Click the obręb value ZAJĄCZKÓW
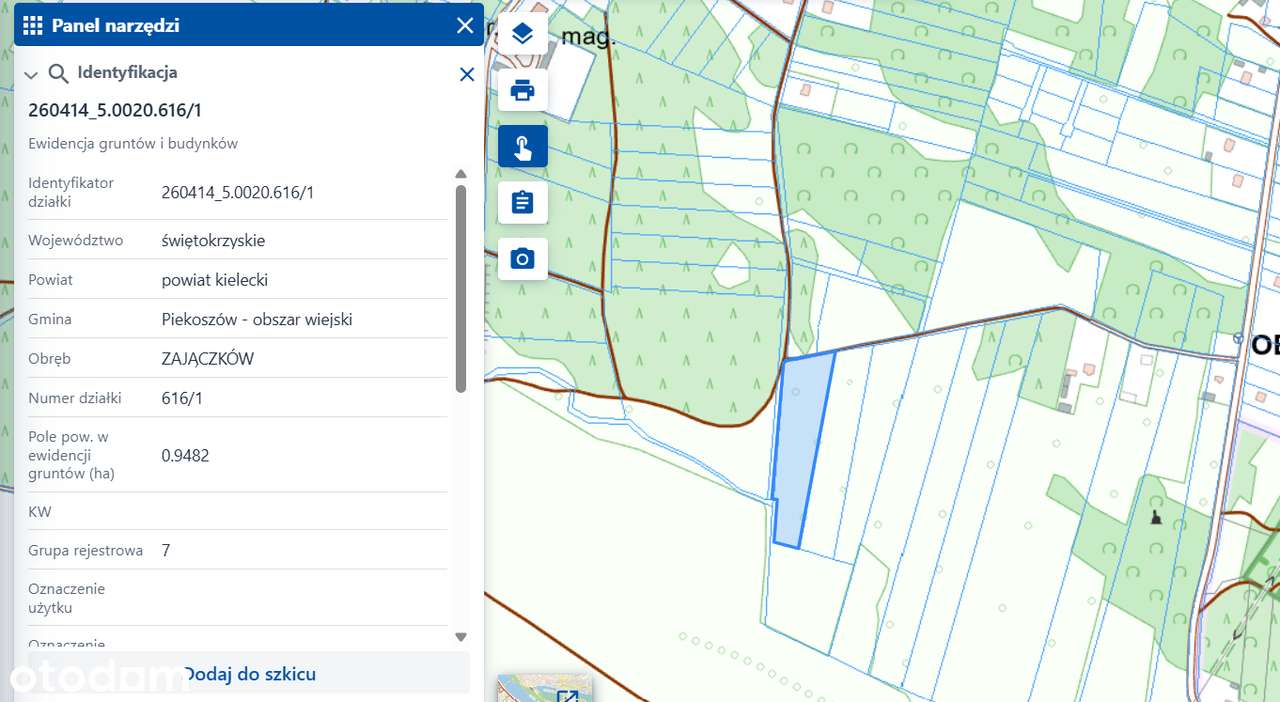 (208, 359)
